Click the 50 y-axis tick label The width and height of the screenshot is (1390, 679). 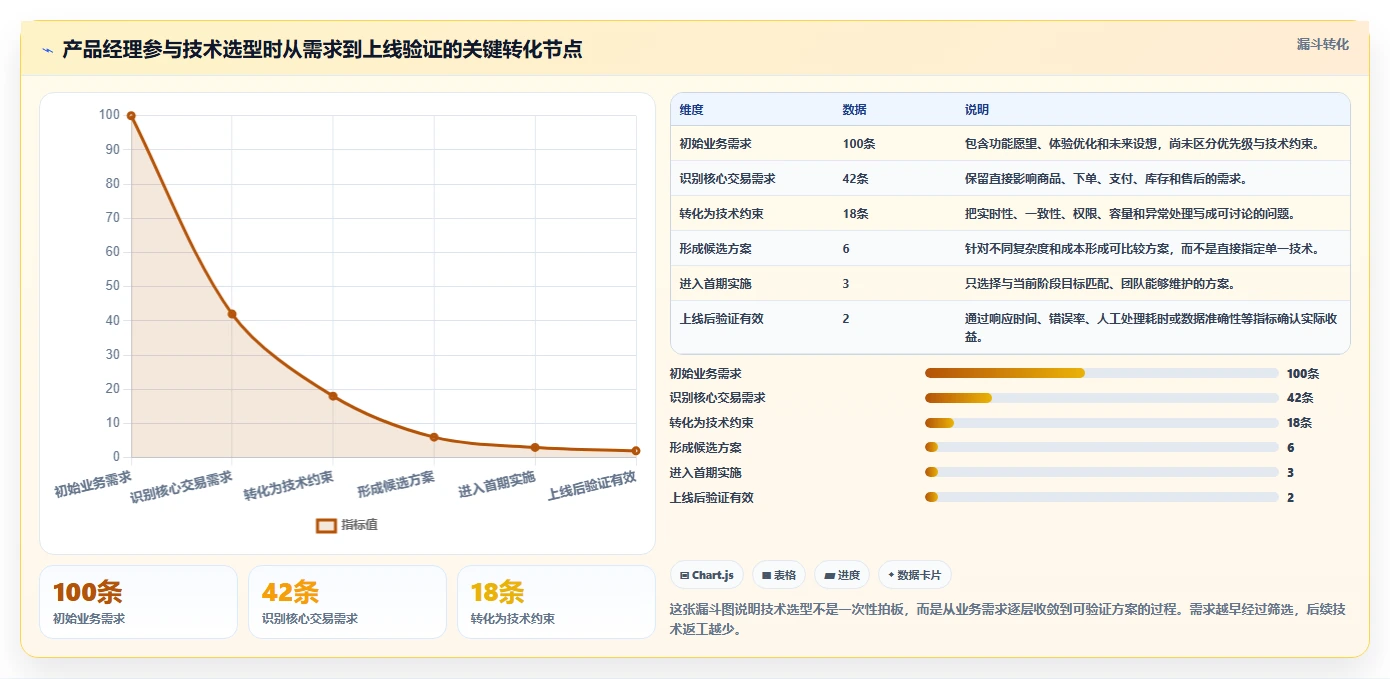click(x=112, y=286)
